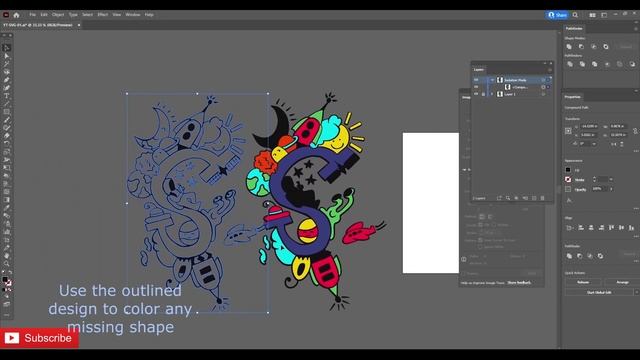
Task: Click the YouTube Subscribe button
Action: [x=39, y=338]
